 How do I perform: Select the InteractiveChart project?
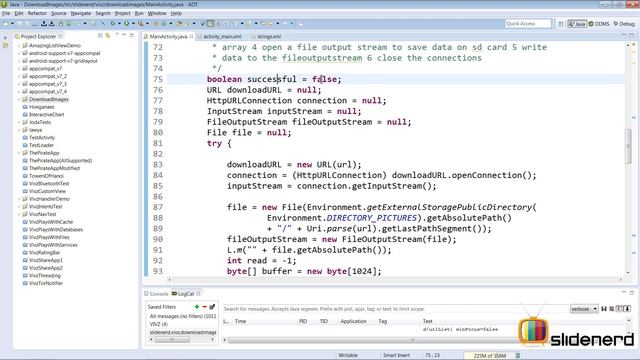click(x=46, y=115)
